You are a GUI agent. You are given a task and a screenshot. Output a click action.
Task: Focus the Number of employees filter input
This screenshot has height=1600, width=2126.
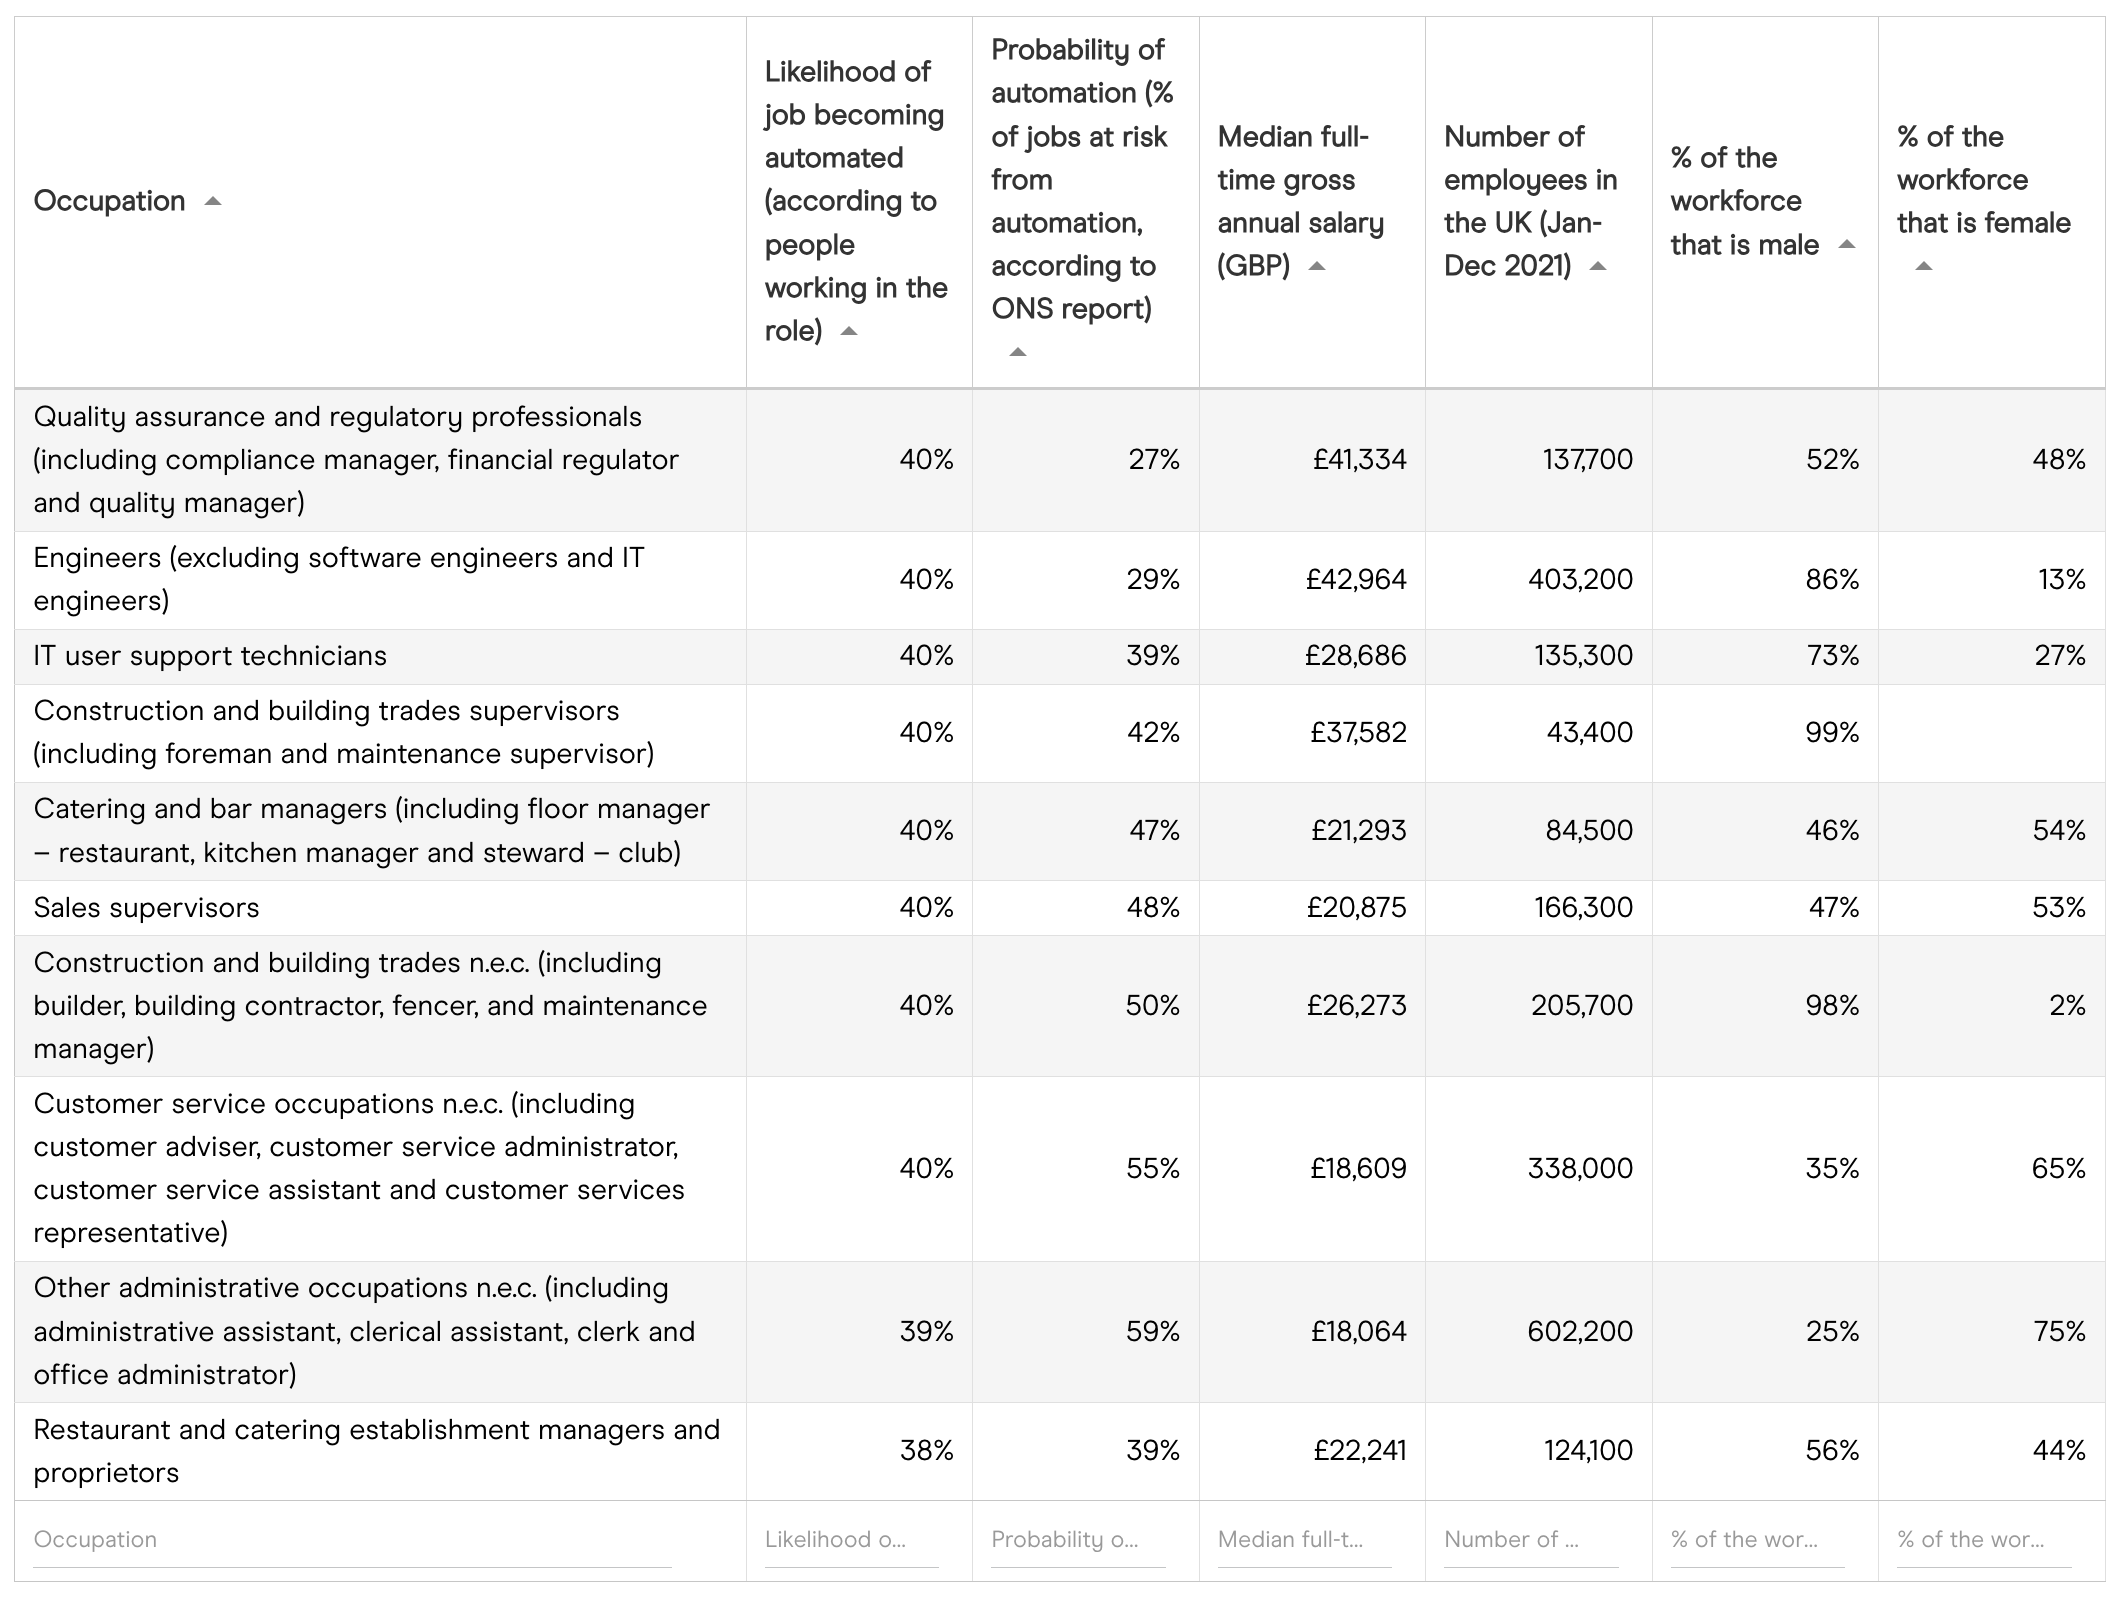pyautogui.click(x=1531, y=1541)
